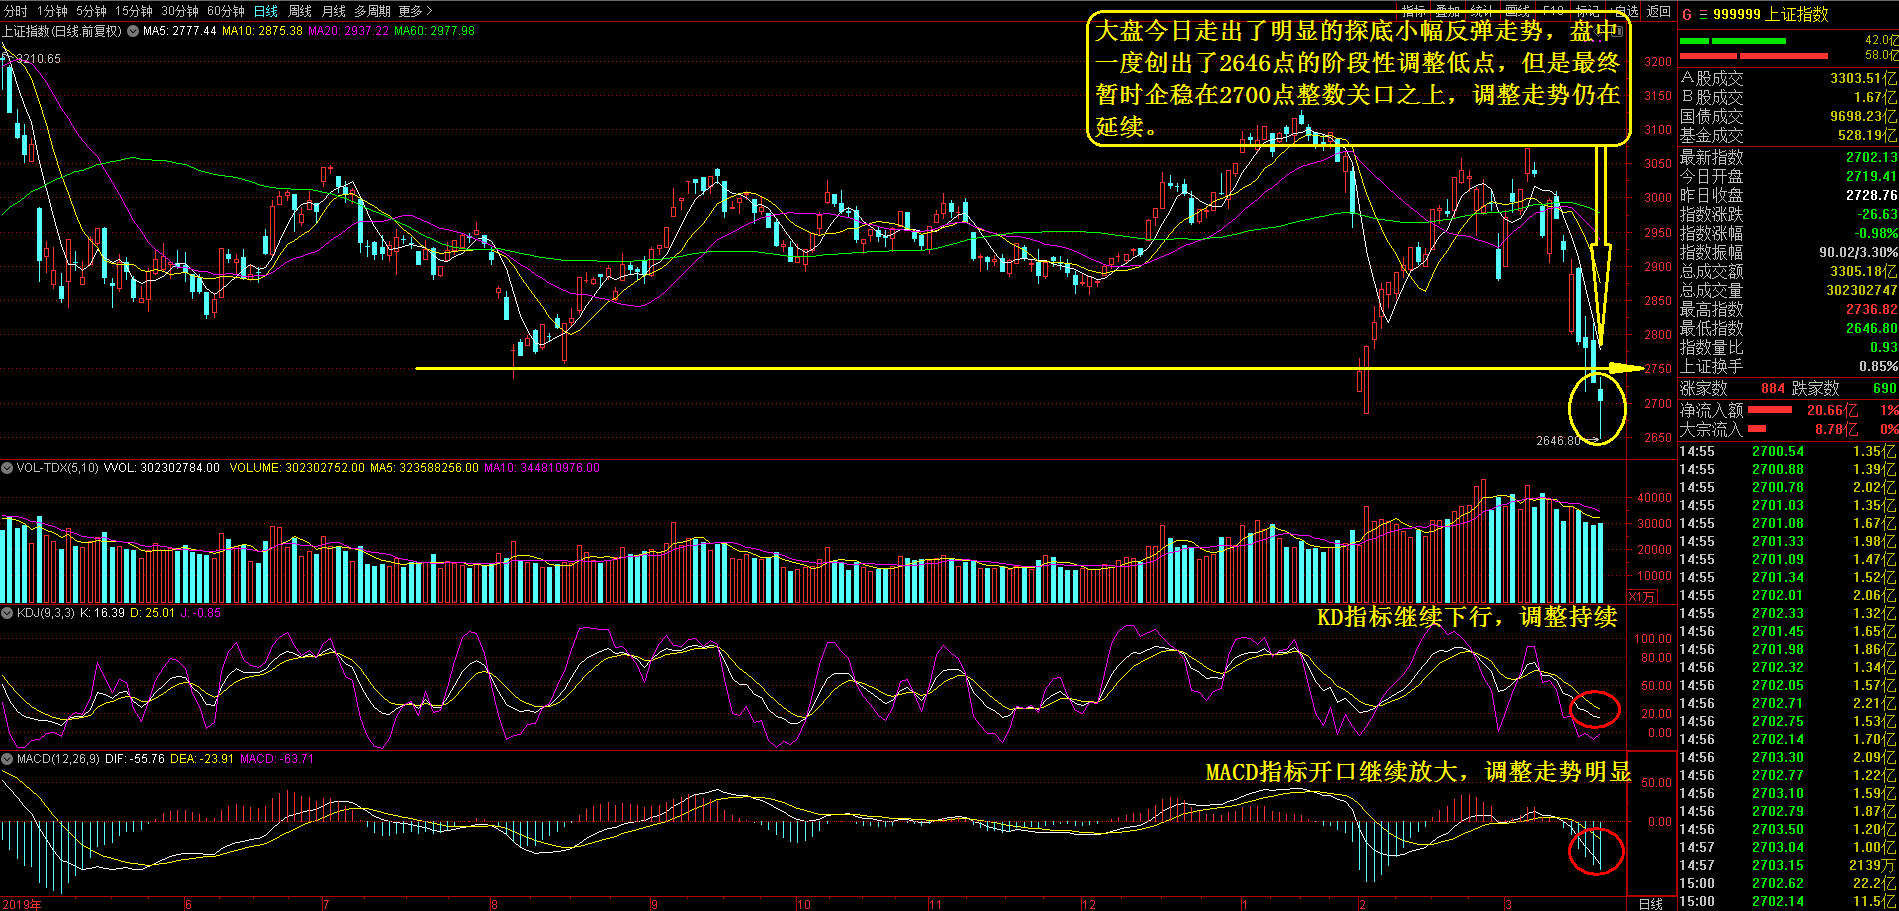The height and width of the screenshot is (911, 1899).
Task: Click the three-line list icon next to 999999
Action: [x=1703, y=14]
